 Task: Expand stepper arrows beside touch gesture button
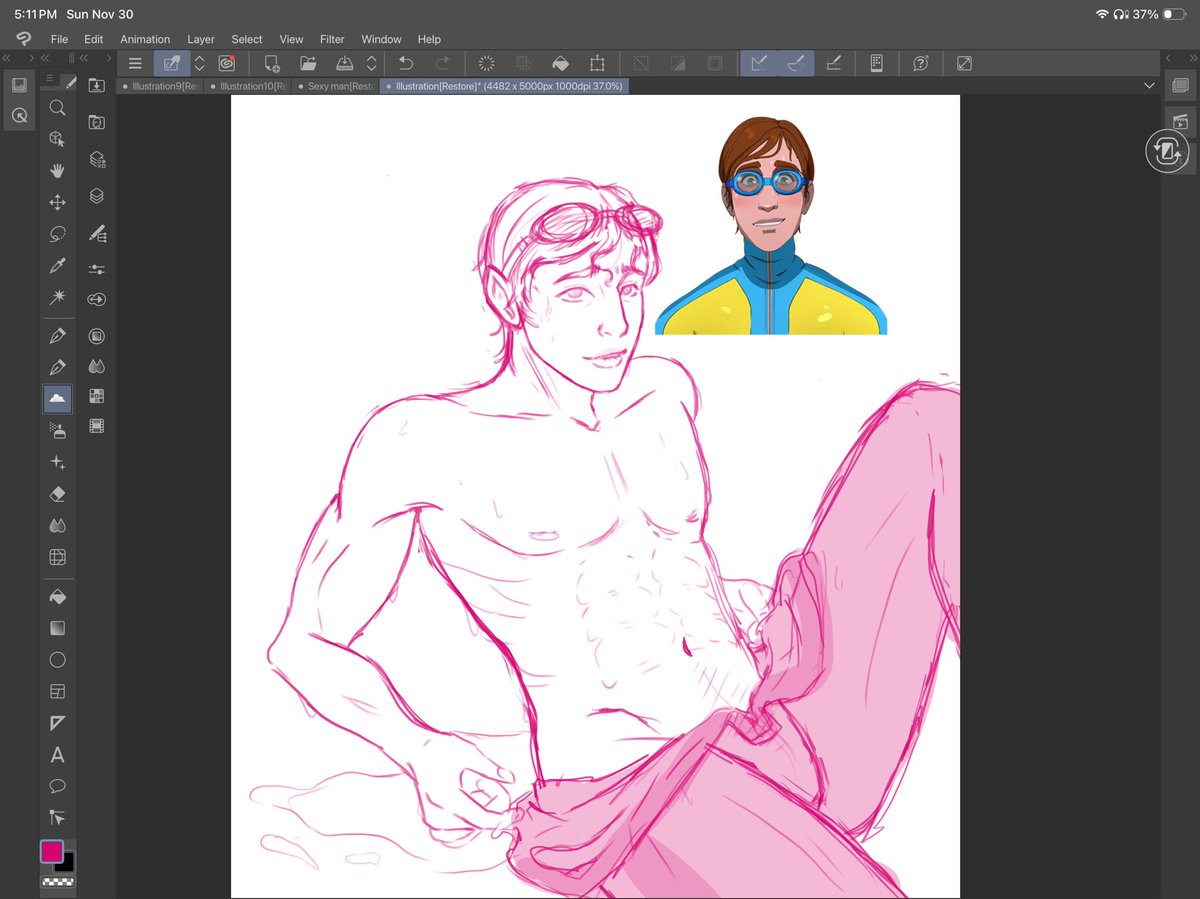click(x=199, y=63)
